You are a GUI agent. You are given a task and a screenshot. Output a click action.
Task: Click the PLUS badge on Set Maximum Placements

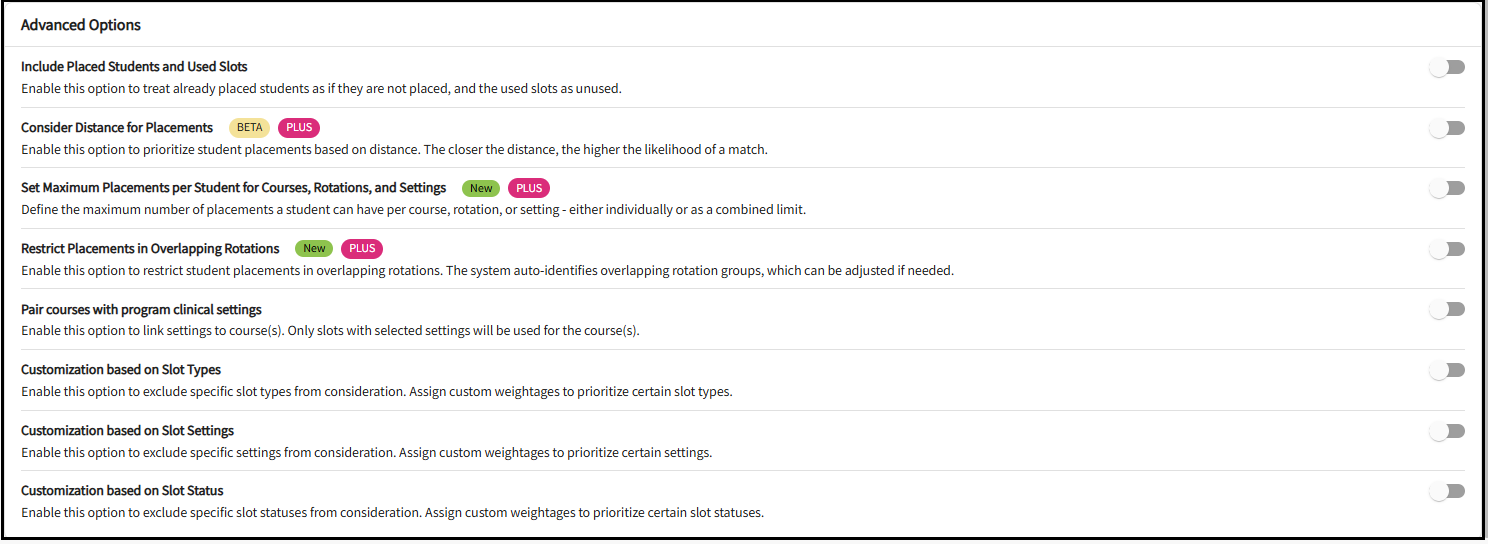click(529, 188)
